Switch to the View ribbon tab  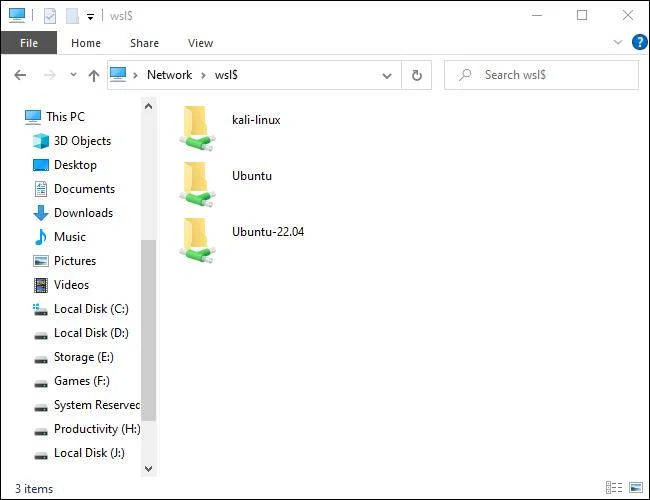click(201, 43)
